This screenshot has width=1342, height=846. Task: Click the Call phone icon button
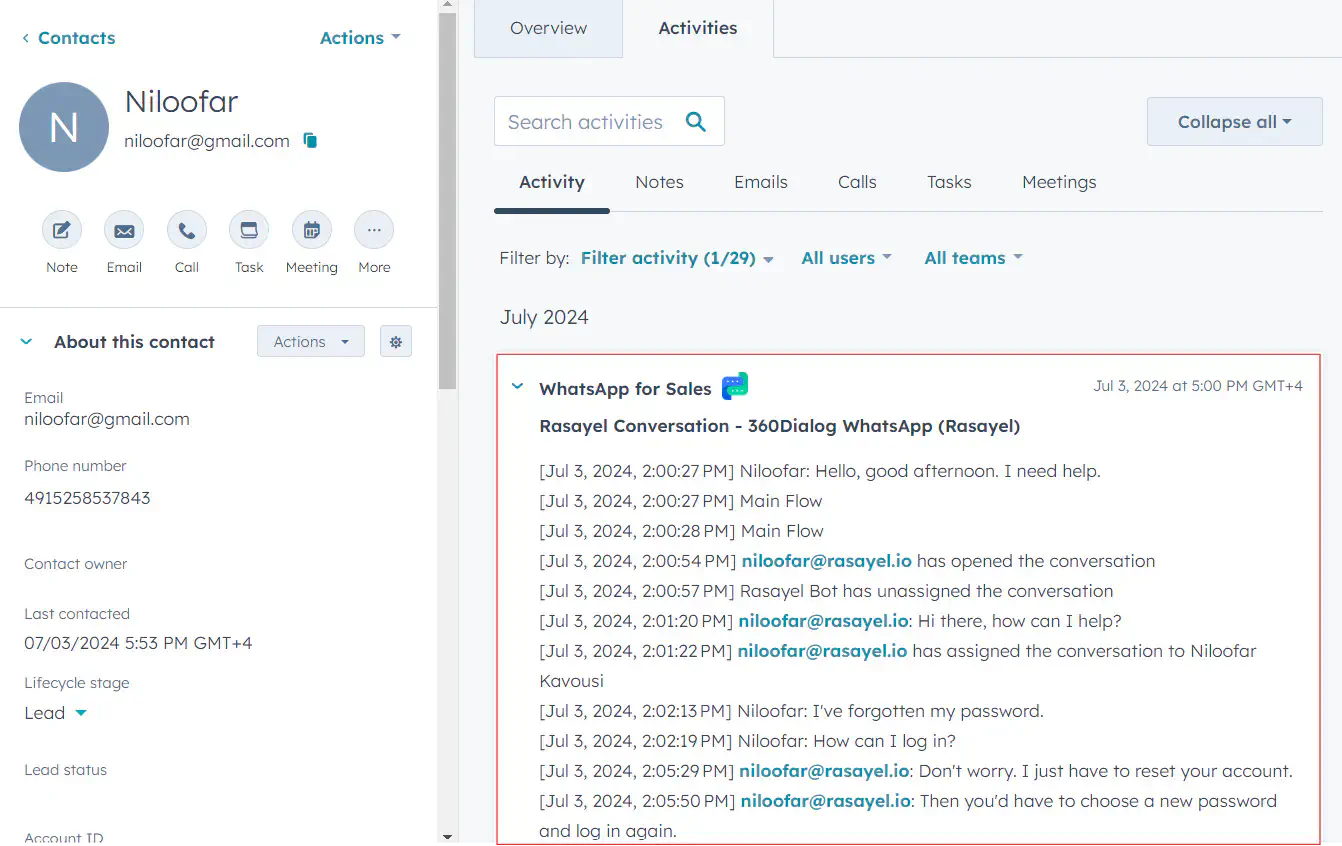click(187, 230)
